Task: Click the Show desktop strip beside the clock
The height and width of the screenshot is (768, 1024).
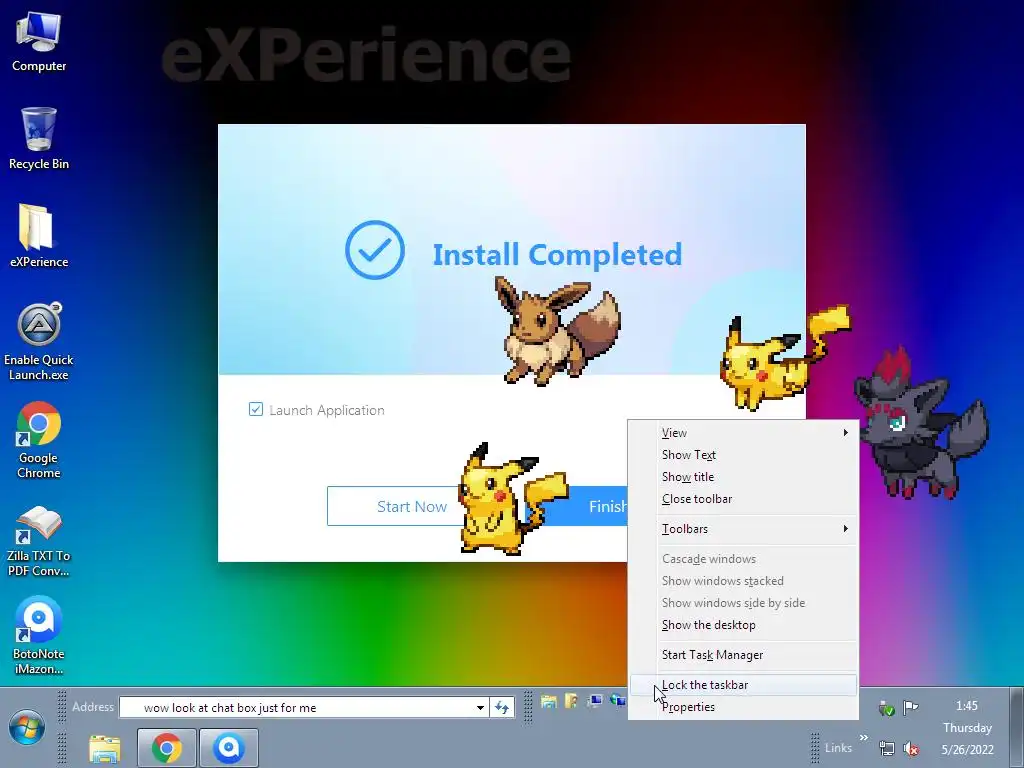Action: [1016, 727]
